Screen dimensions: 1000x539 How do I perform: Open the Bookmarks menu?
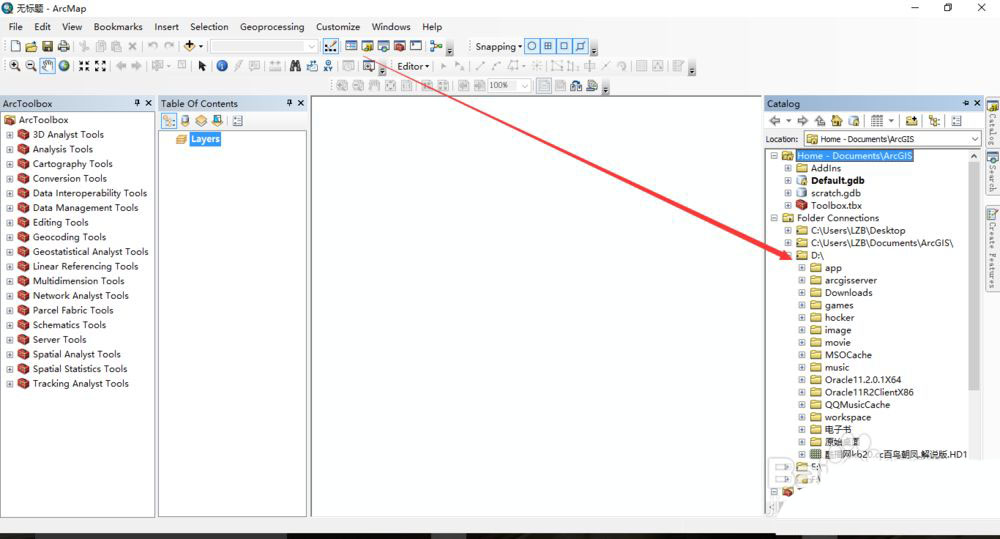point(118,27)
